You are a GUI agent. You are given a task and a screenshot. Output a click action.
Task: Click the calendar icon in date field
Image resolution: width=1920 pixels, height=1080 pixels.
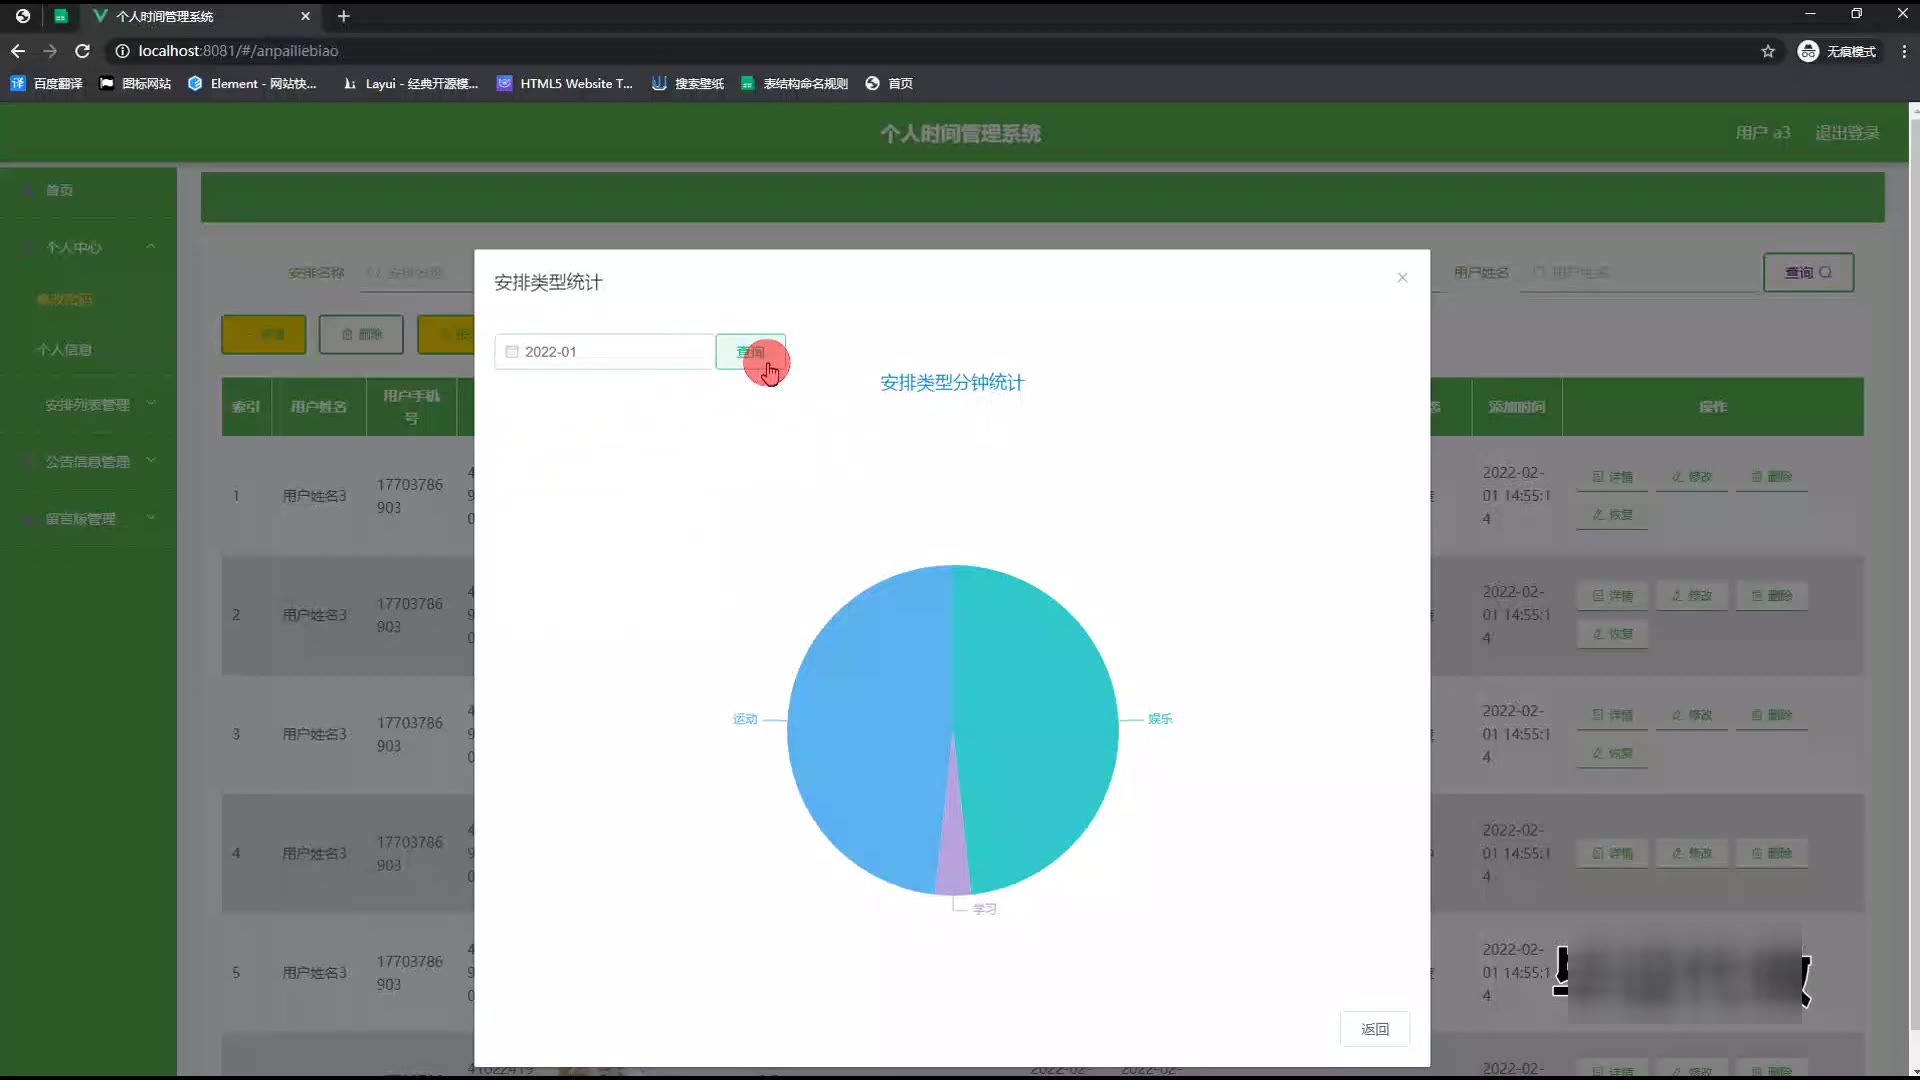coord(512,352)
